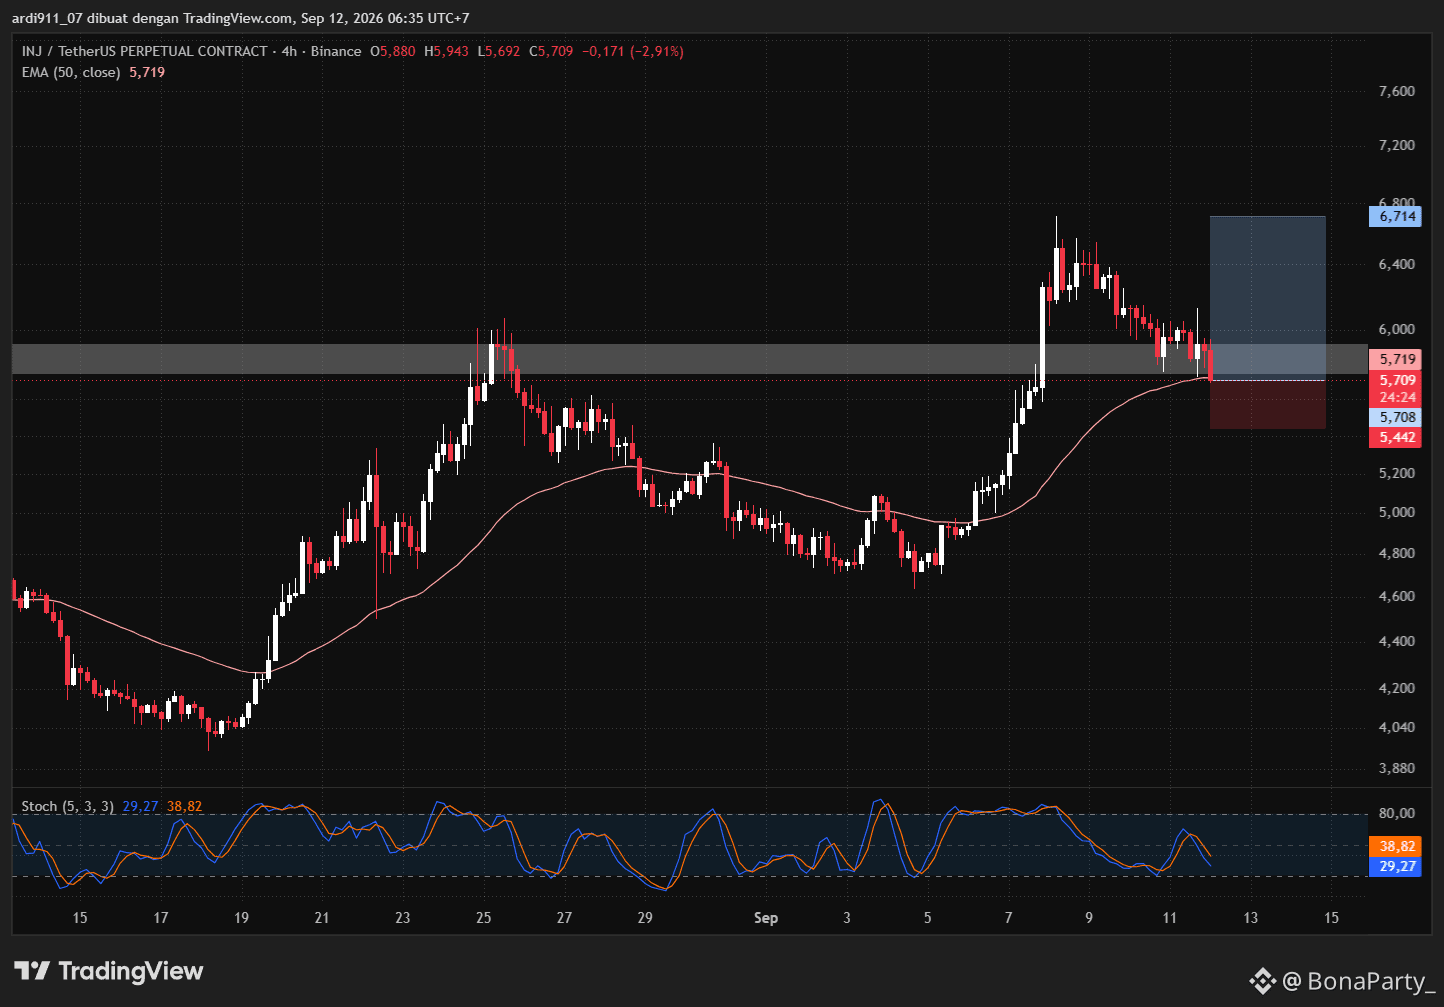Click the Stoch 38,82 orange value label
Image resolution: width=1444 pixels, height=1007 pixels.
click(x=1397, y=846)
